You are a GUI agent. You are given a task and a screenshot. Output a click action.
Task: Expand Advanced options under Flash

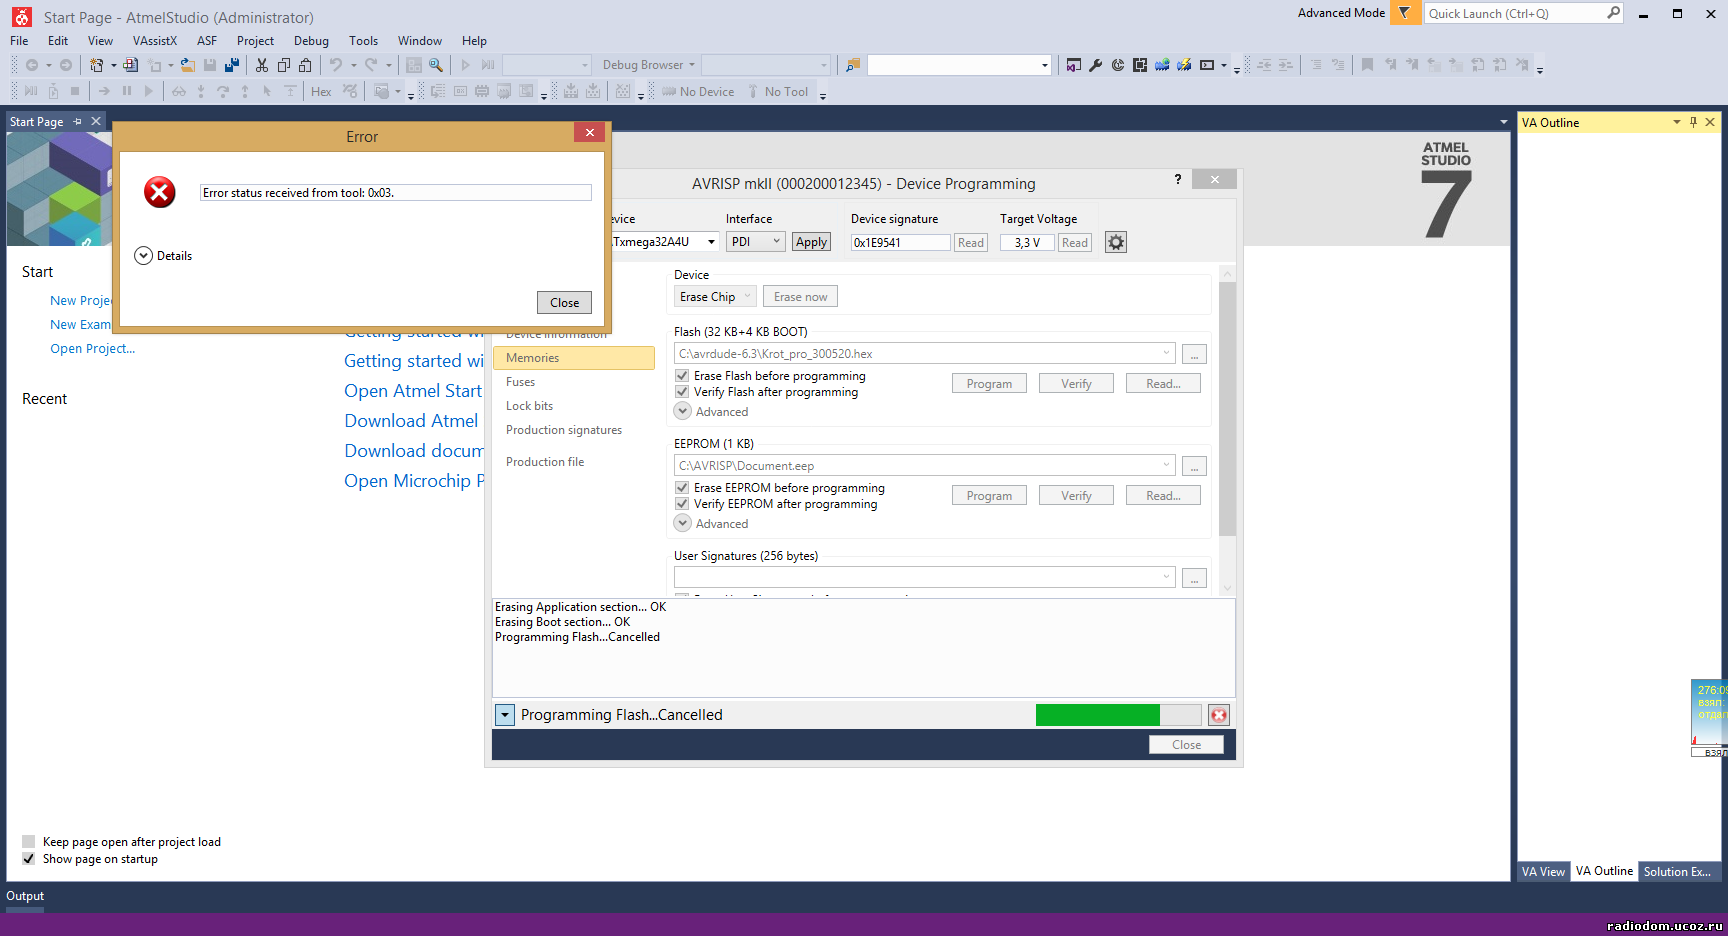tap(683, 411)
